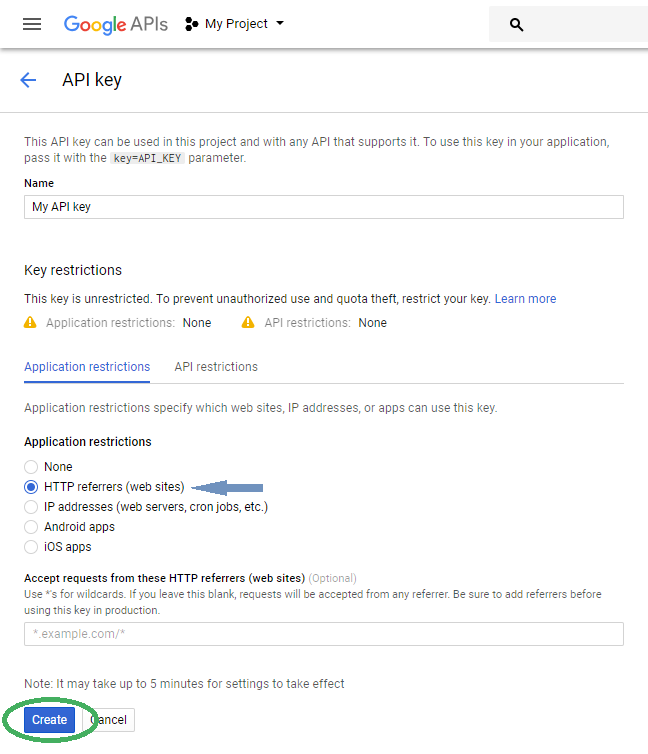The width and height of the screenshot is (648, 754).
Task: Click the API restrictions warning triangle
Action: point(248,322)
